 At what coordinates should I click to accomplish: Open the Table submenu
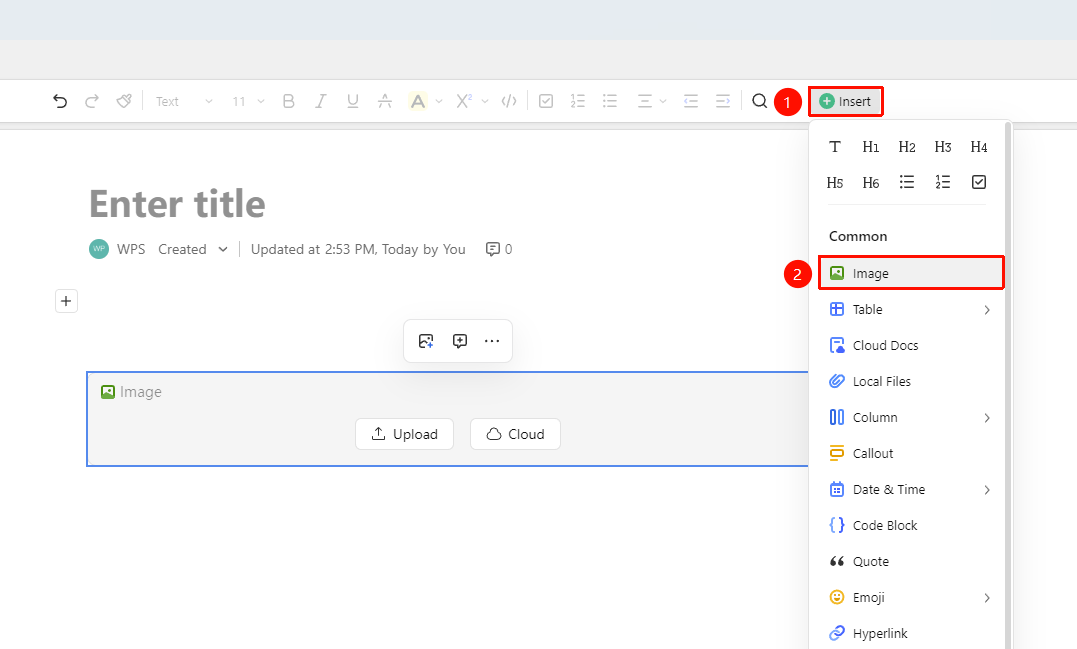[911, 310]
